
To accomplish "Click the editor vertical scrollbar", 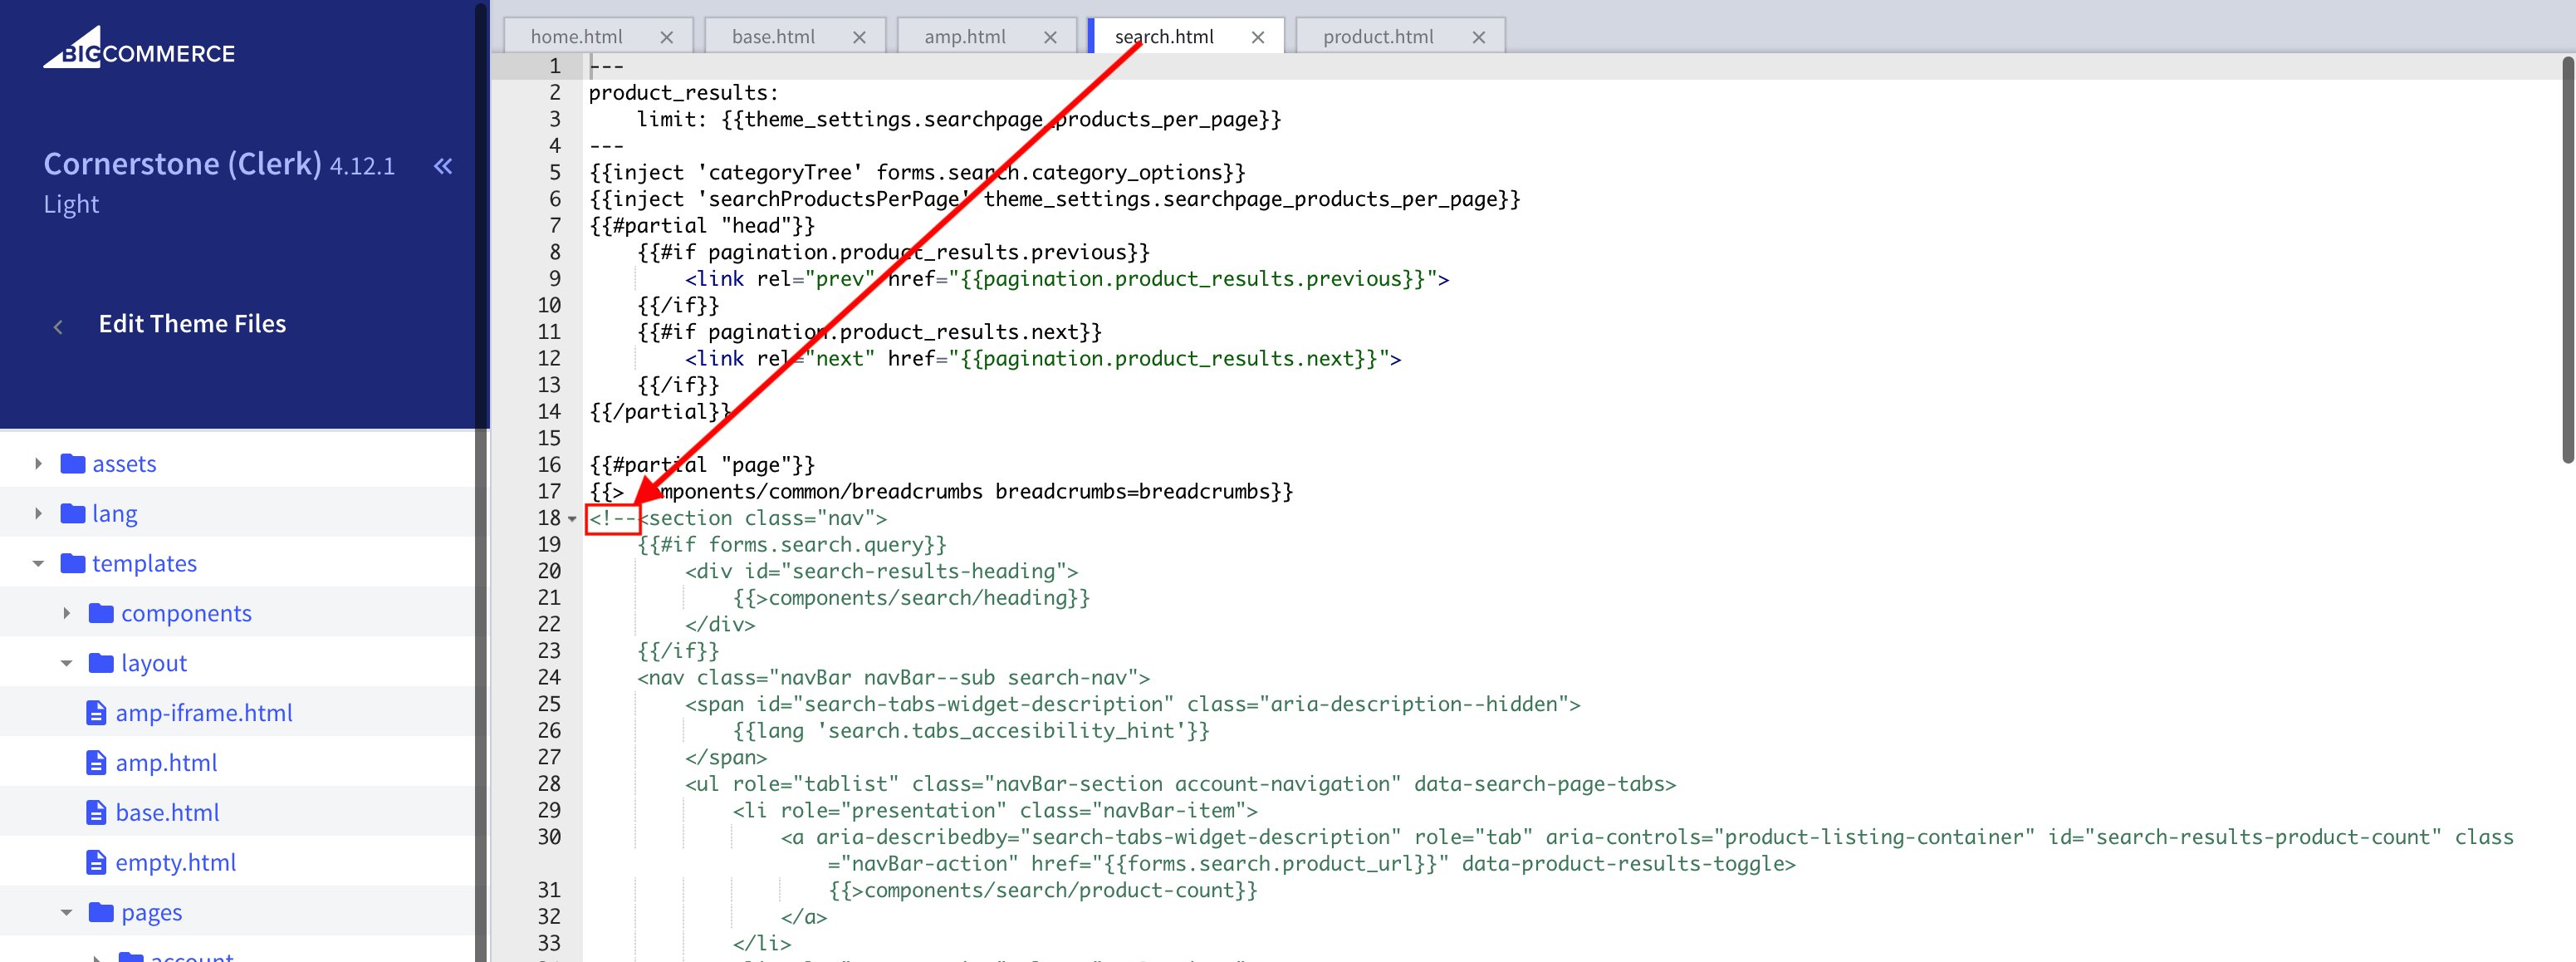I will (x=2567, y=260).
